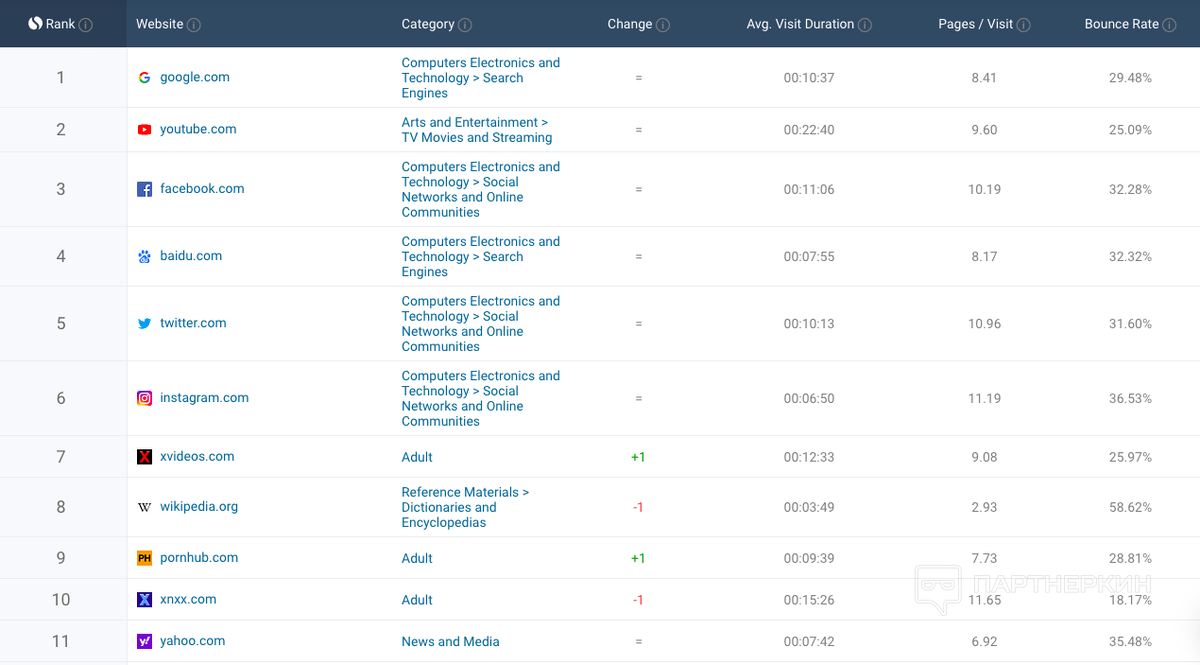Select the 00:22:40 visit duration for youtube.com
The image size is (1200, 665).
[x=809, y=130]
